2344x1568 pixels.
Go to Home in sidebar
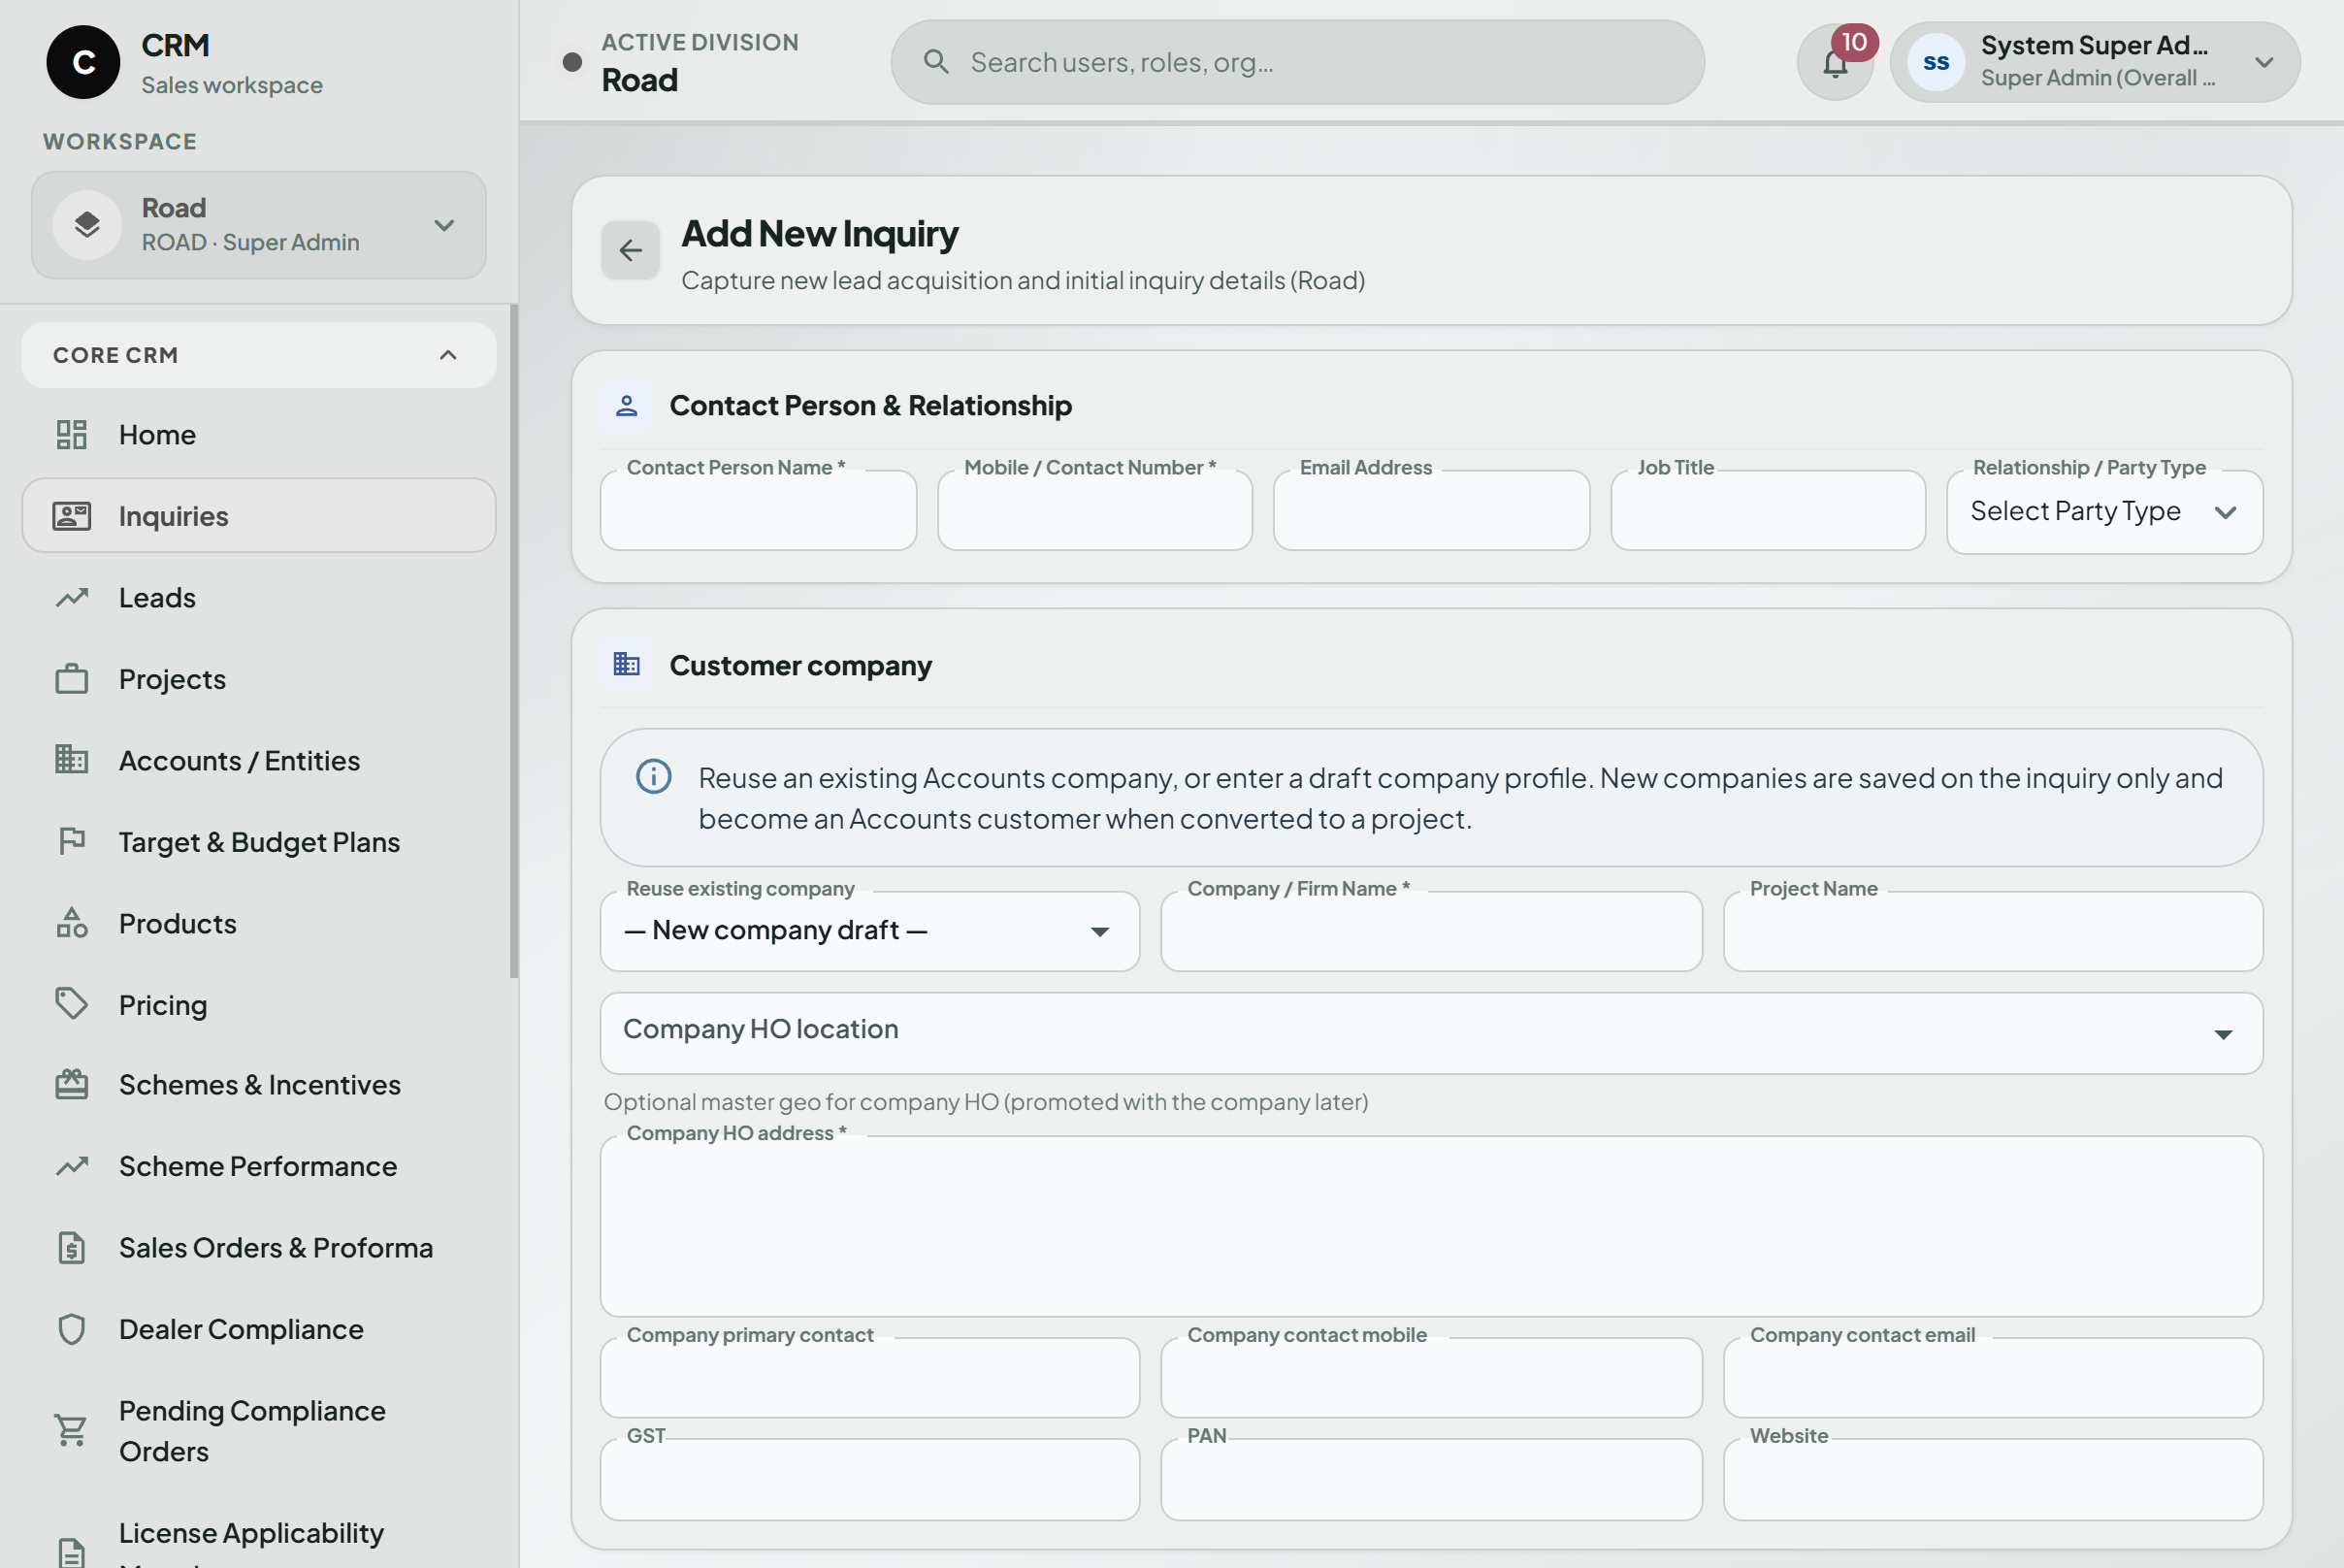(x=259, y=435)
